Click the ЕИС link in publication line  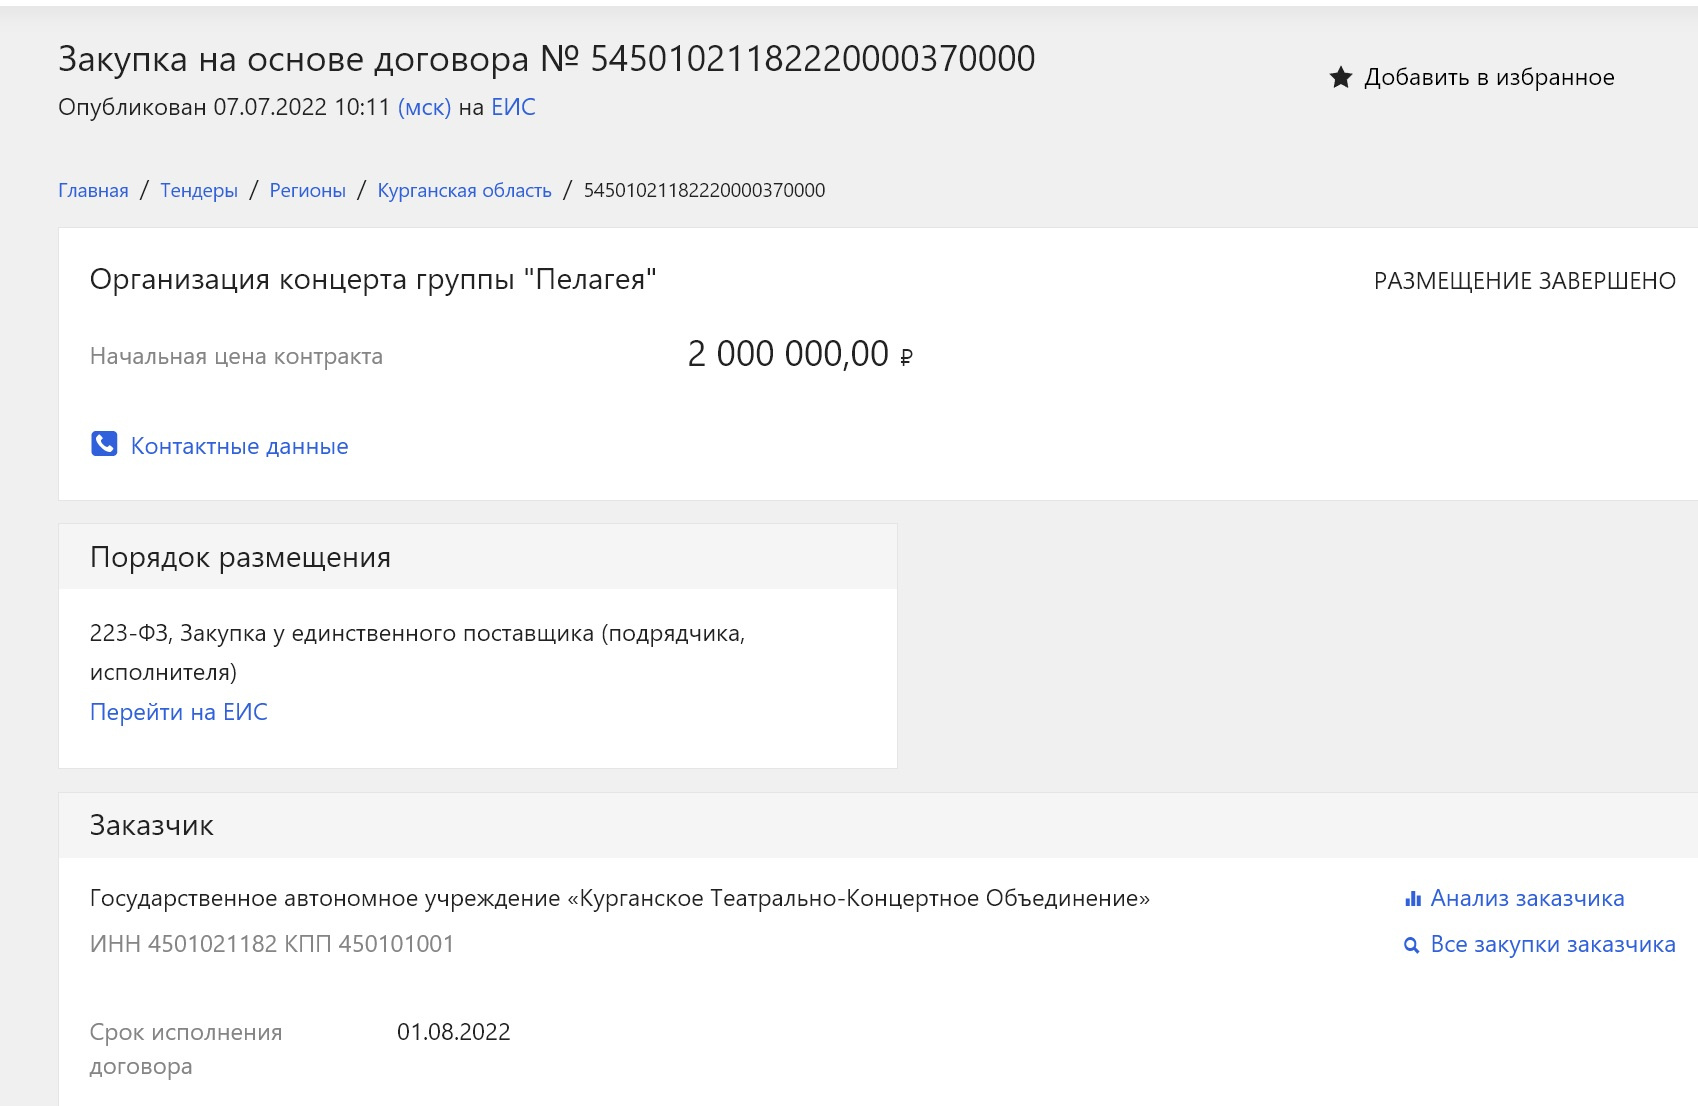point(513,107)
